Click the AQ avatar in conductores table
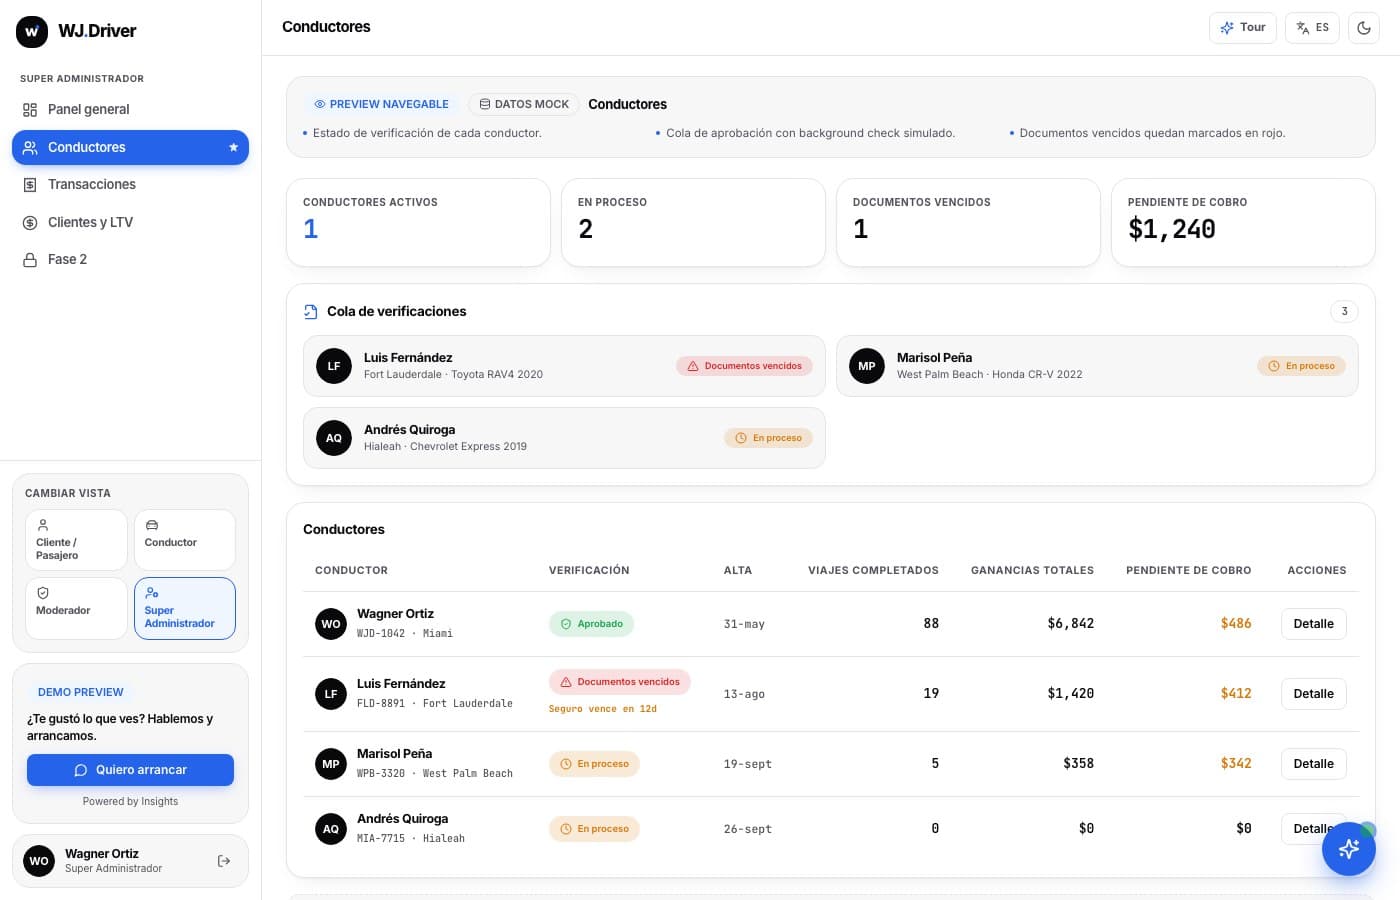1400x900 pixels. 331,829
